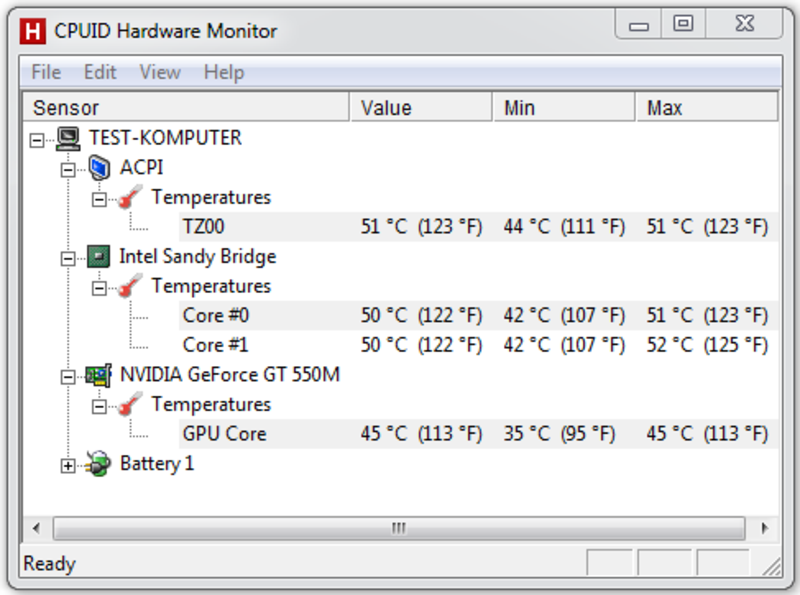Click the horizontal scrollbar thumb
Screen dimensions: 800x595
(x=399, y=528)
